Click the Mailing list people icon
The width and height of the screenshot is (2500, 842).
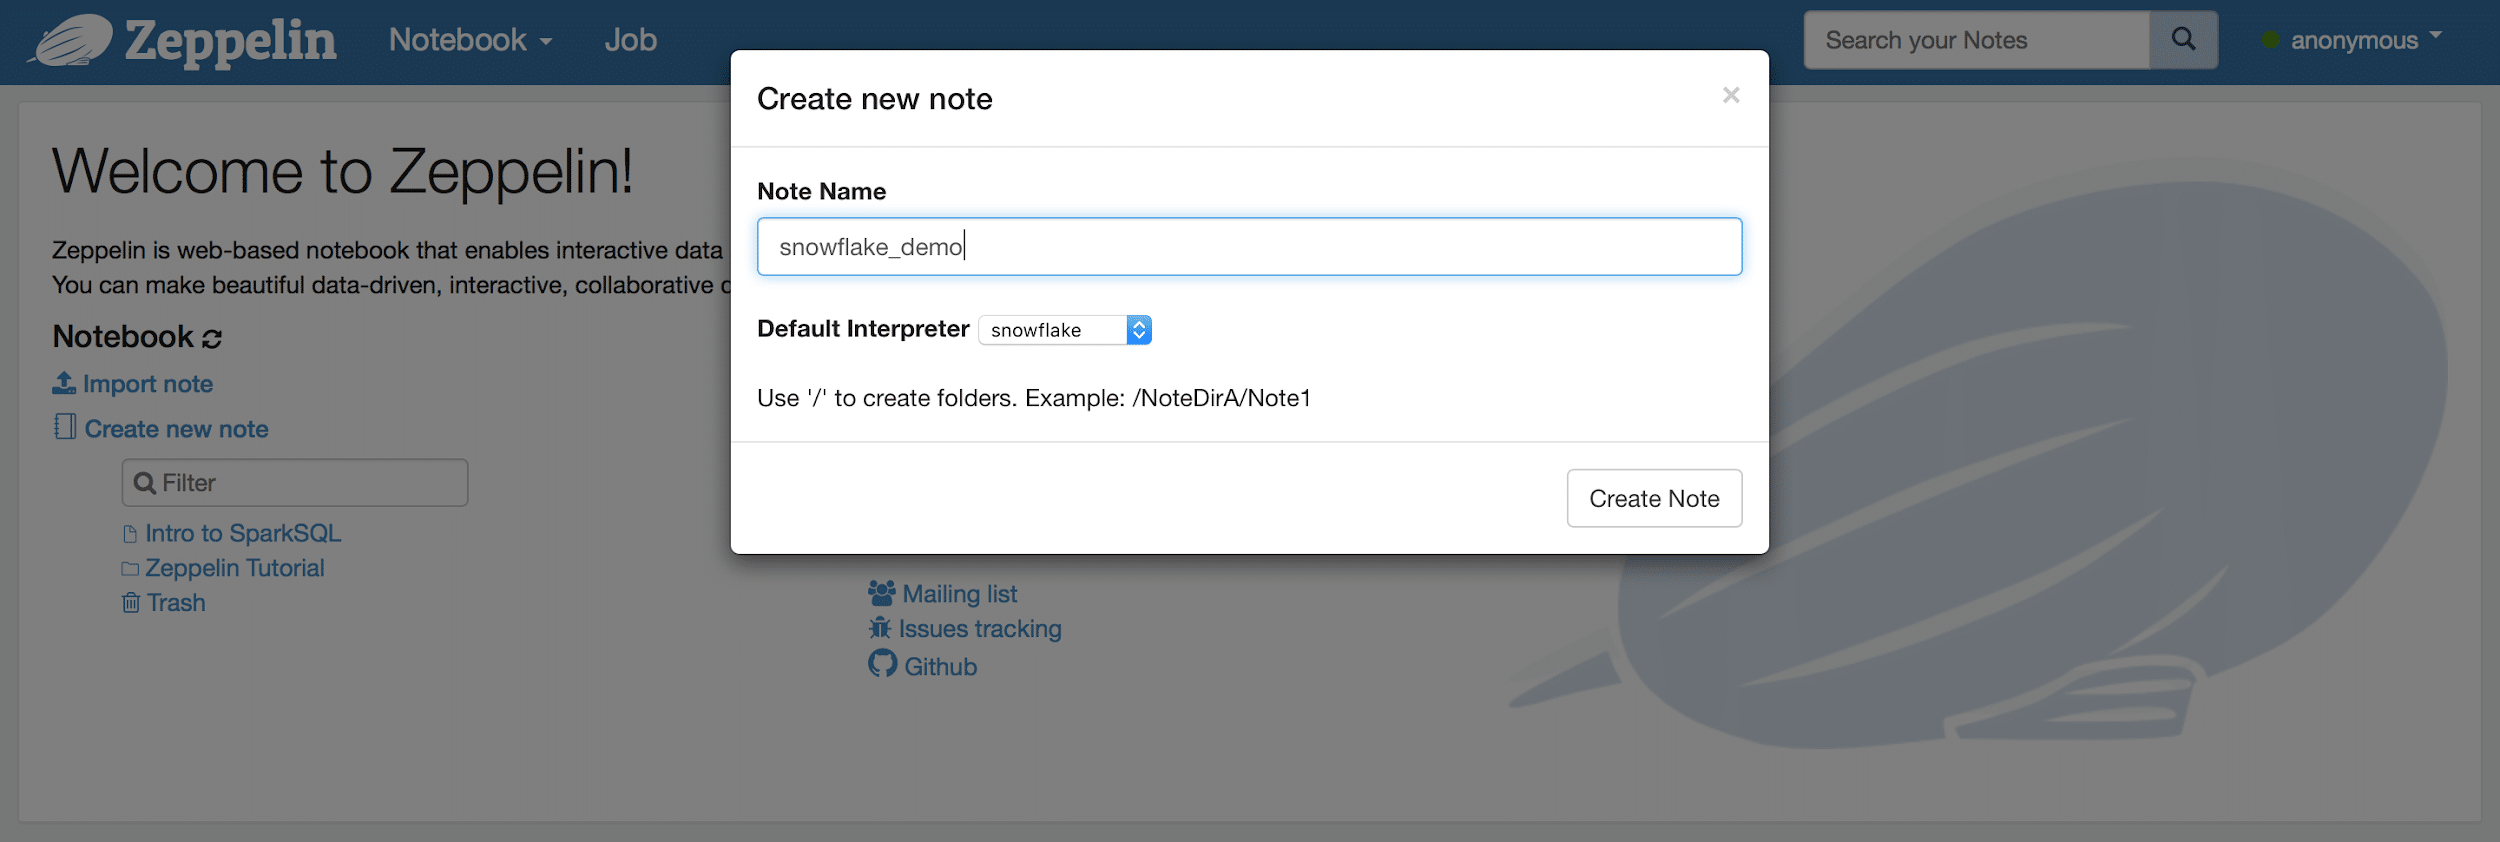[882, 593]
